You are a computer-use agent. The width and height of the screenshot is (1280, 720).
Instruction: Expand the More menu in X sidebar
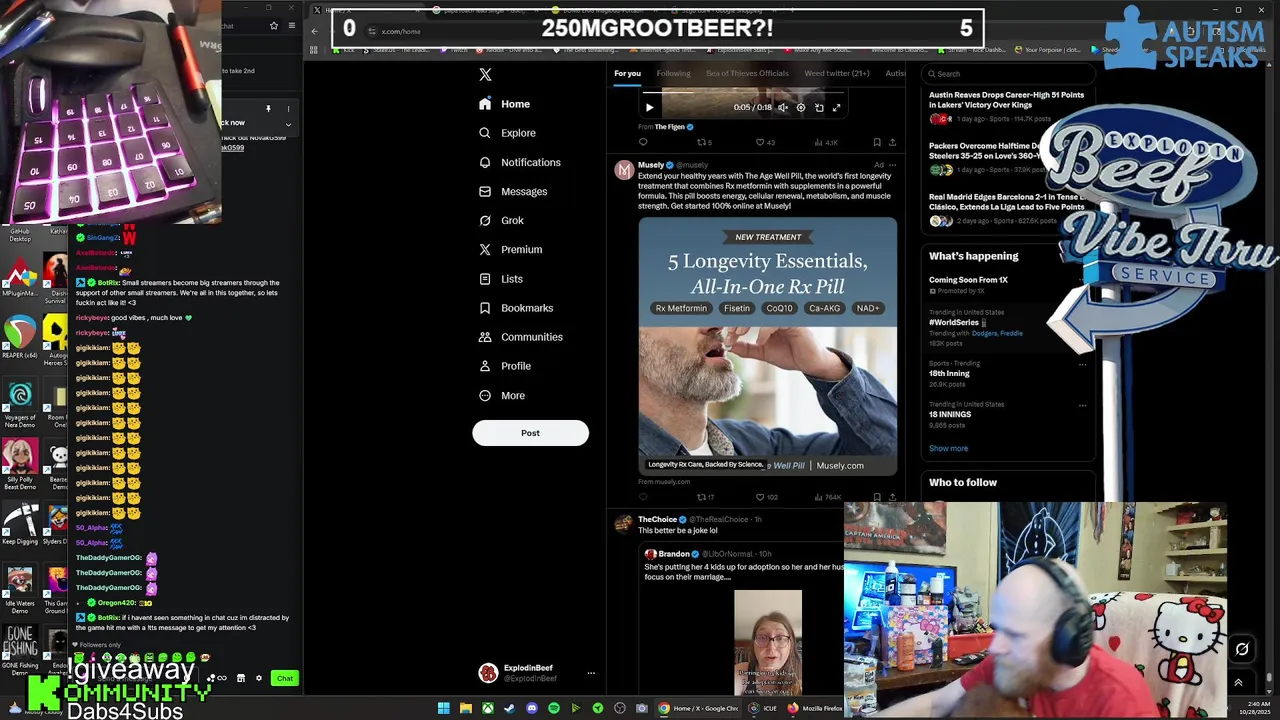pyautogui.click(x=501, y=395)
